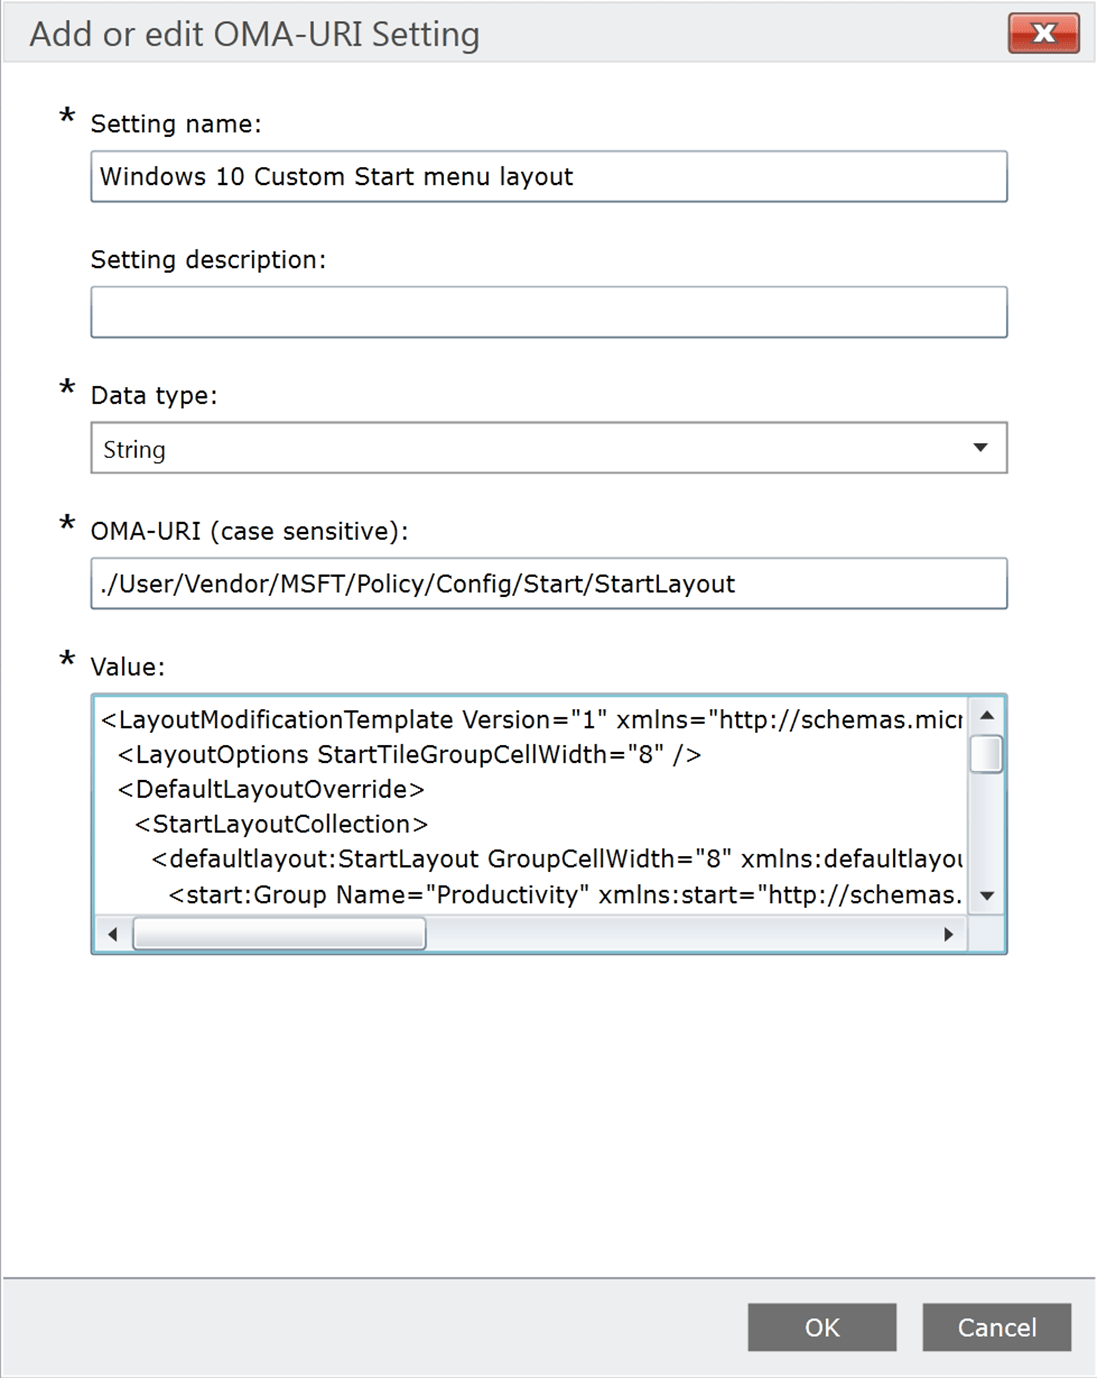Click the Value box scroll up arrow

coord(986,715)
